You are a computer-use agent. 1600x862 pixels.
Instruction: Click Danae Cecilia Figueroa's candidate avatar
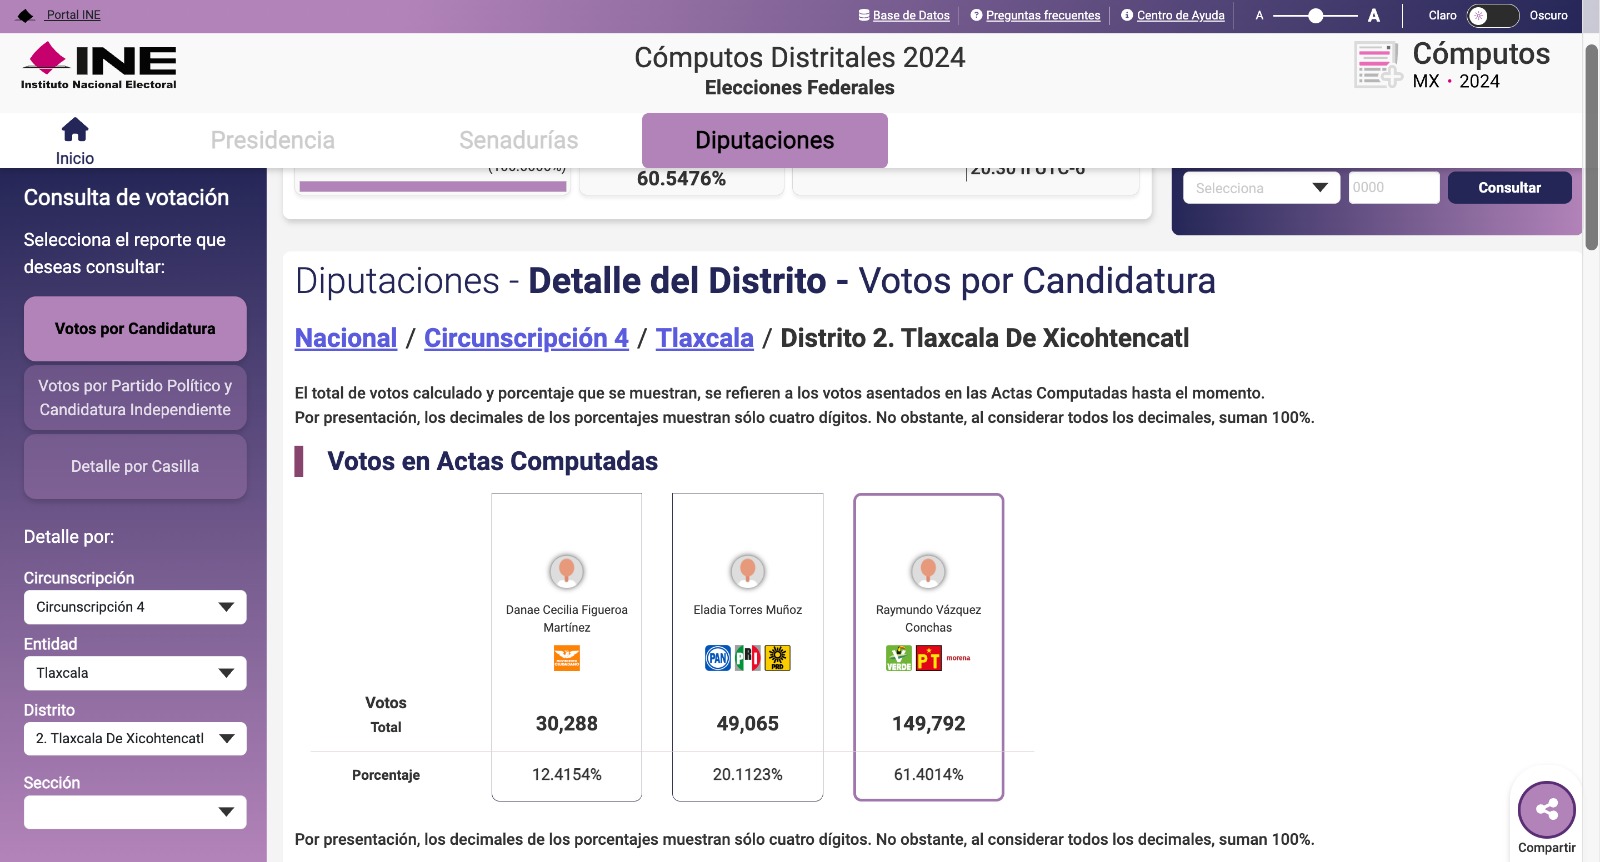pos(566,571)
